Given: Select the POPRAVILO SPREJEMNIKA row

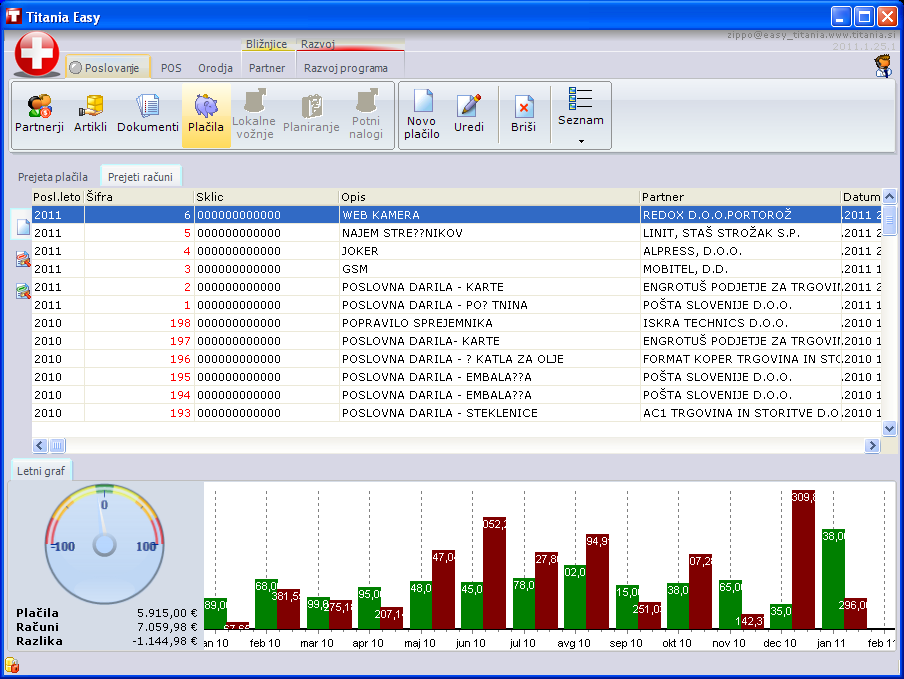Looking at the screenshot, I should (457, 323).
